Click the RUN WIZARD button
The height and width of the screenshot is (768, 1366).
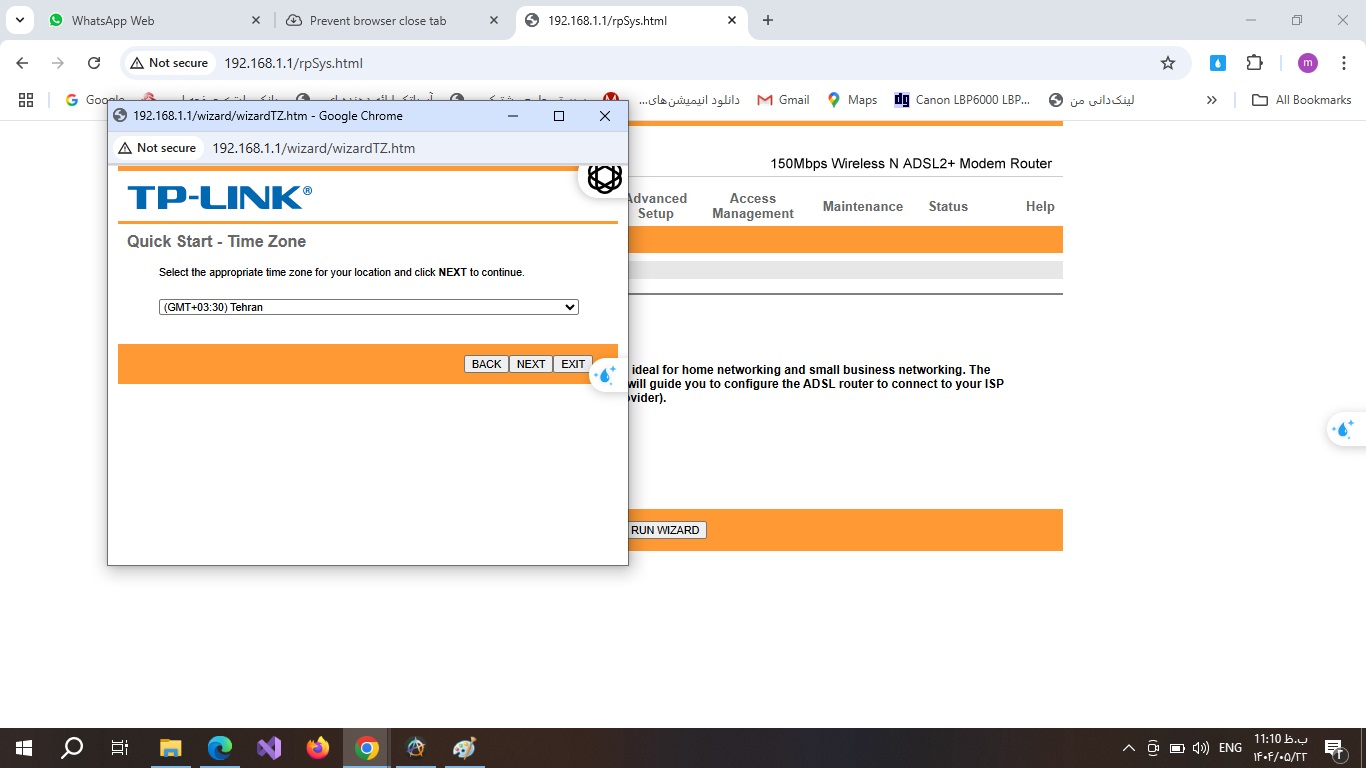tap(665, 530)
